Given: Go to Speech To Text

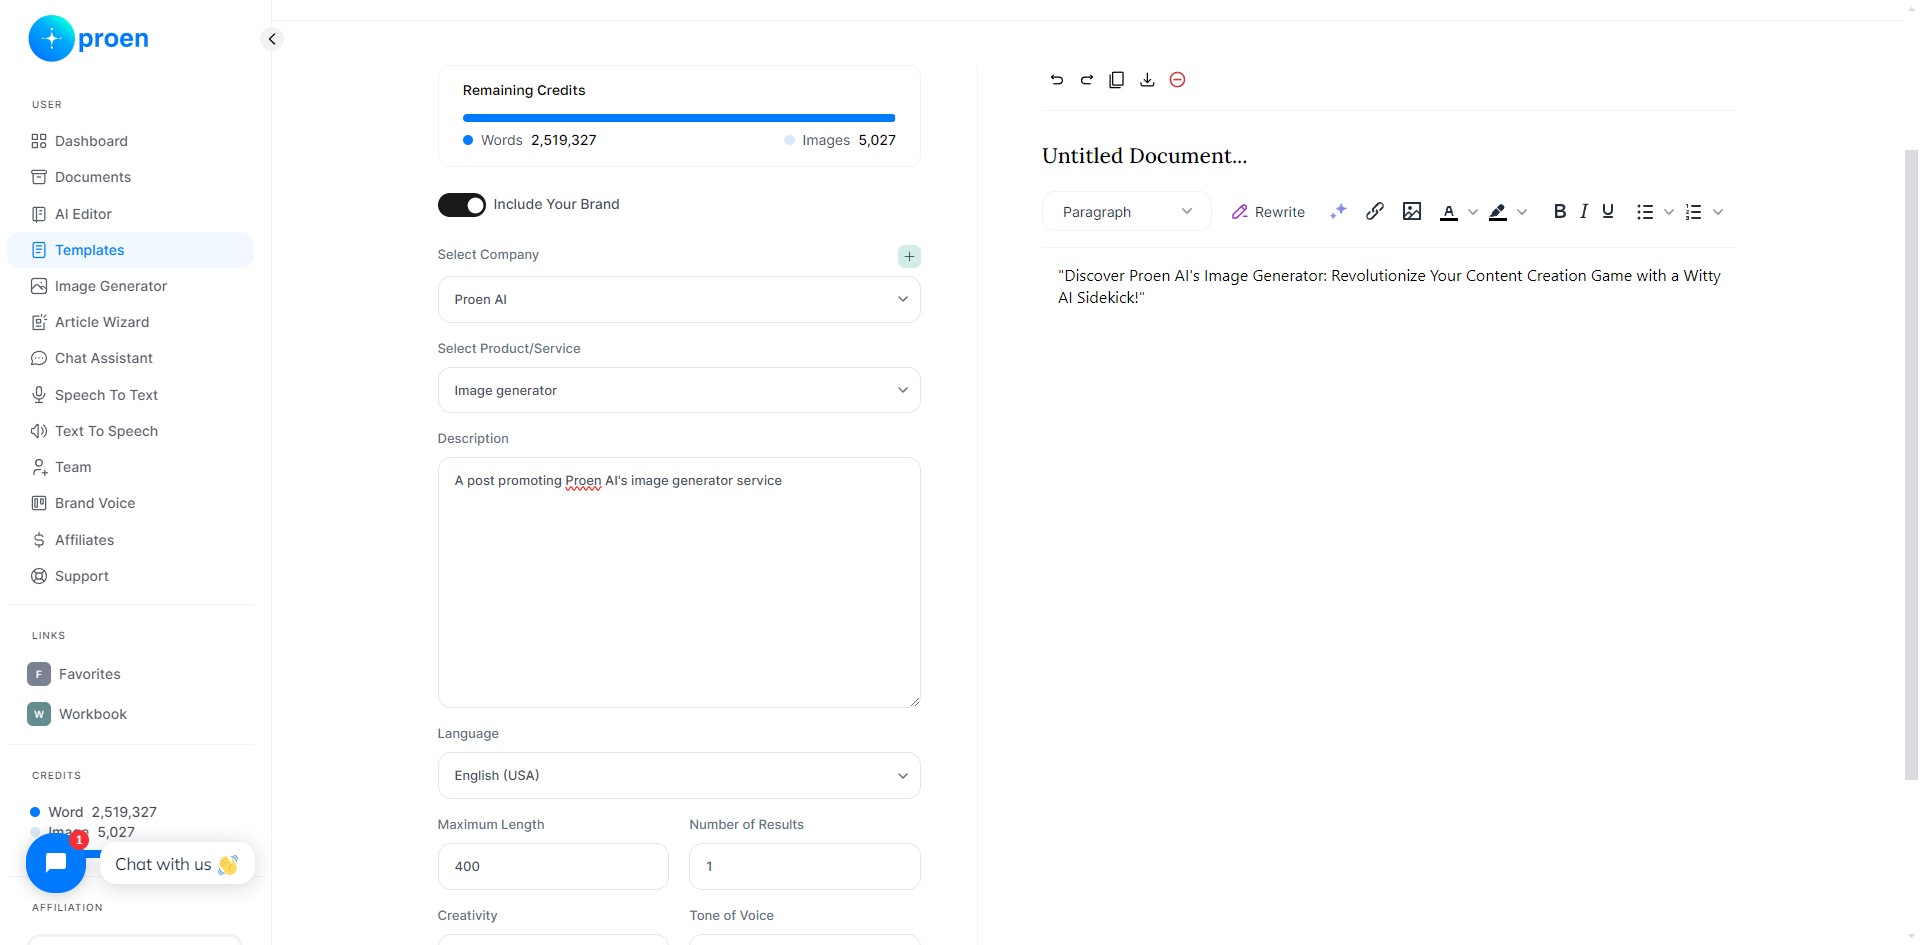Looking at the screenshot, I should click(x=130, y=395).
